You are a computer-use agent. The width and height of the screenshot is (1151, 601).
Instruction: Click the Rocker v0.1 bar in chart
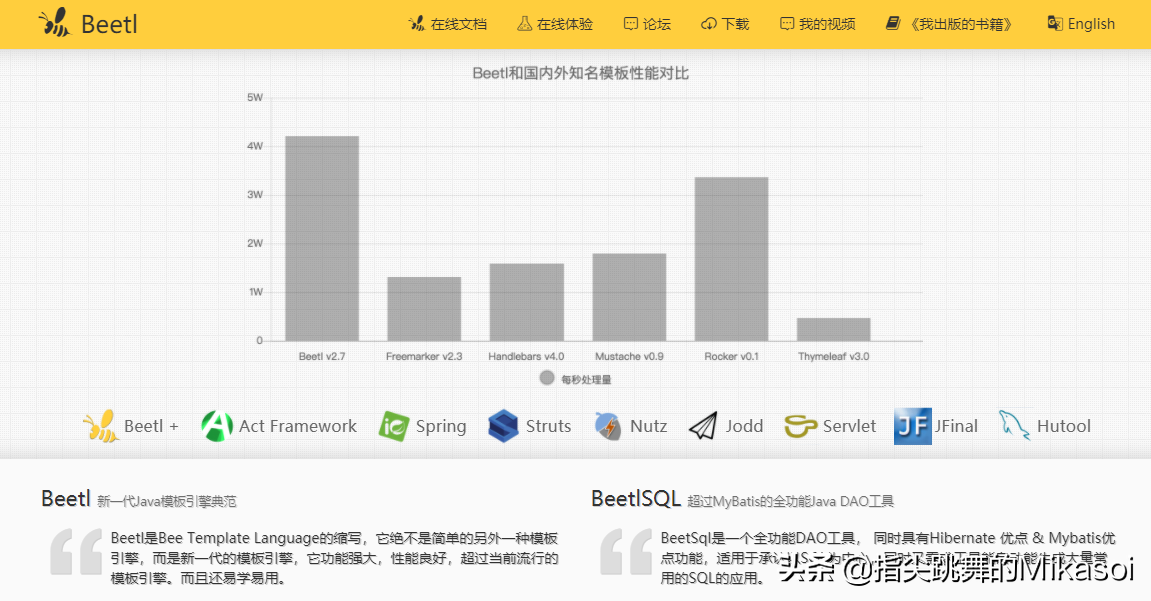point(731,259)
